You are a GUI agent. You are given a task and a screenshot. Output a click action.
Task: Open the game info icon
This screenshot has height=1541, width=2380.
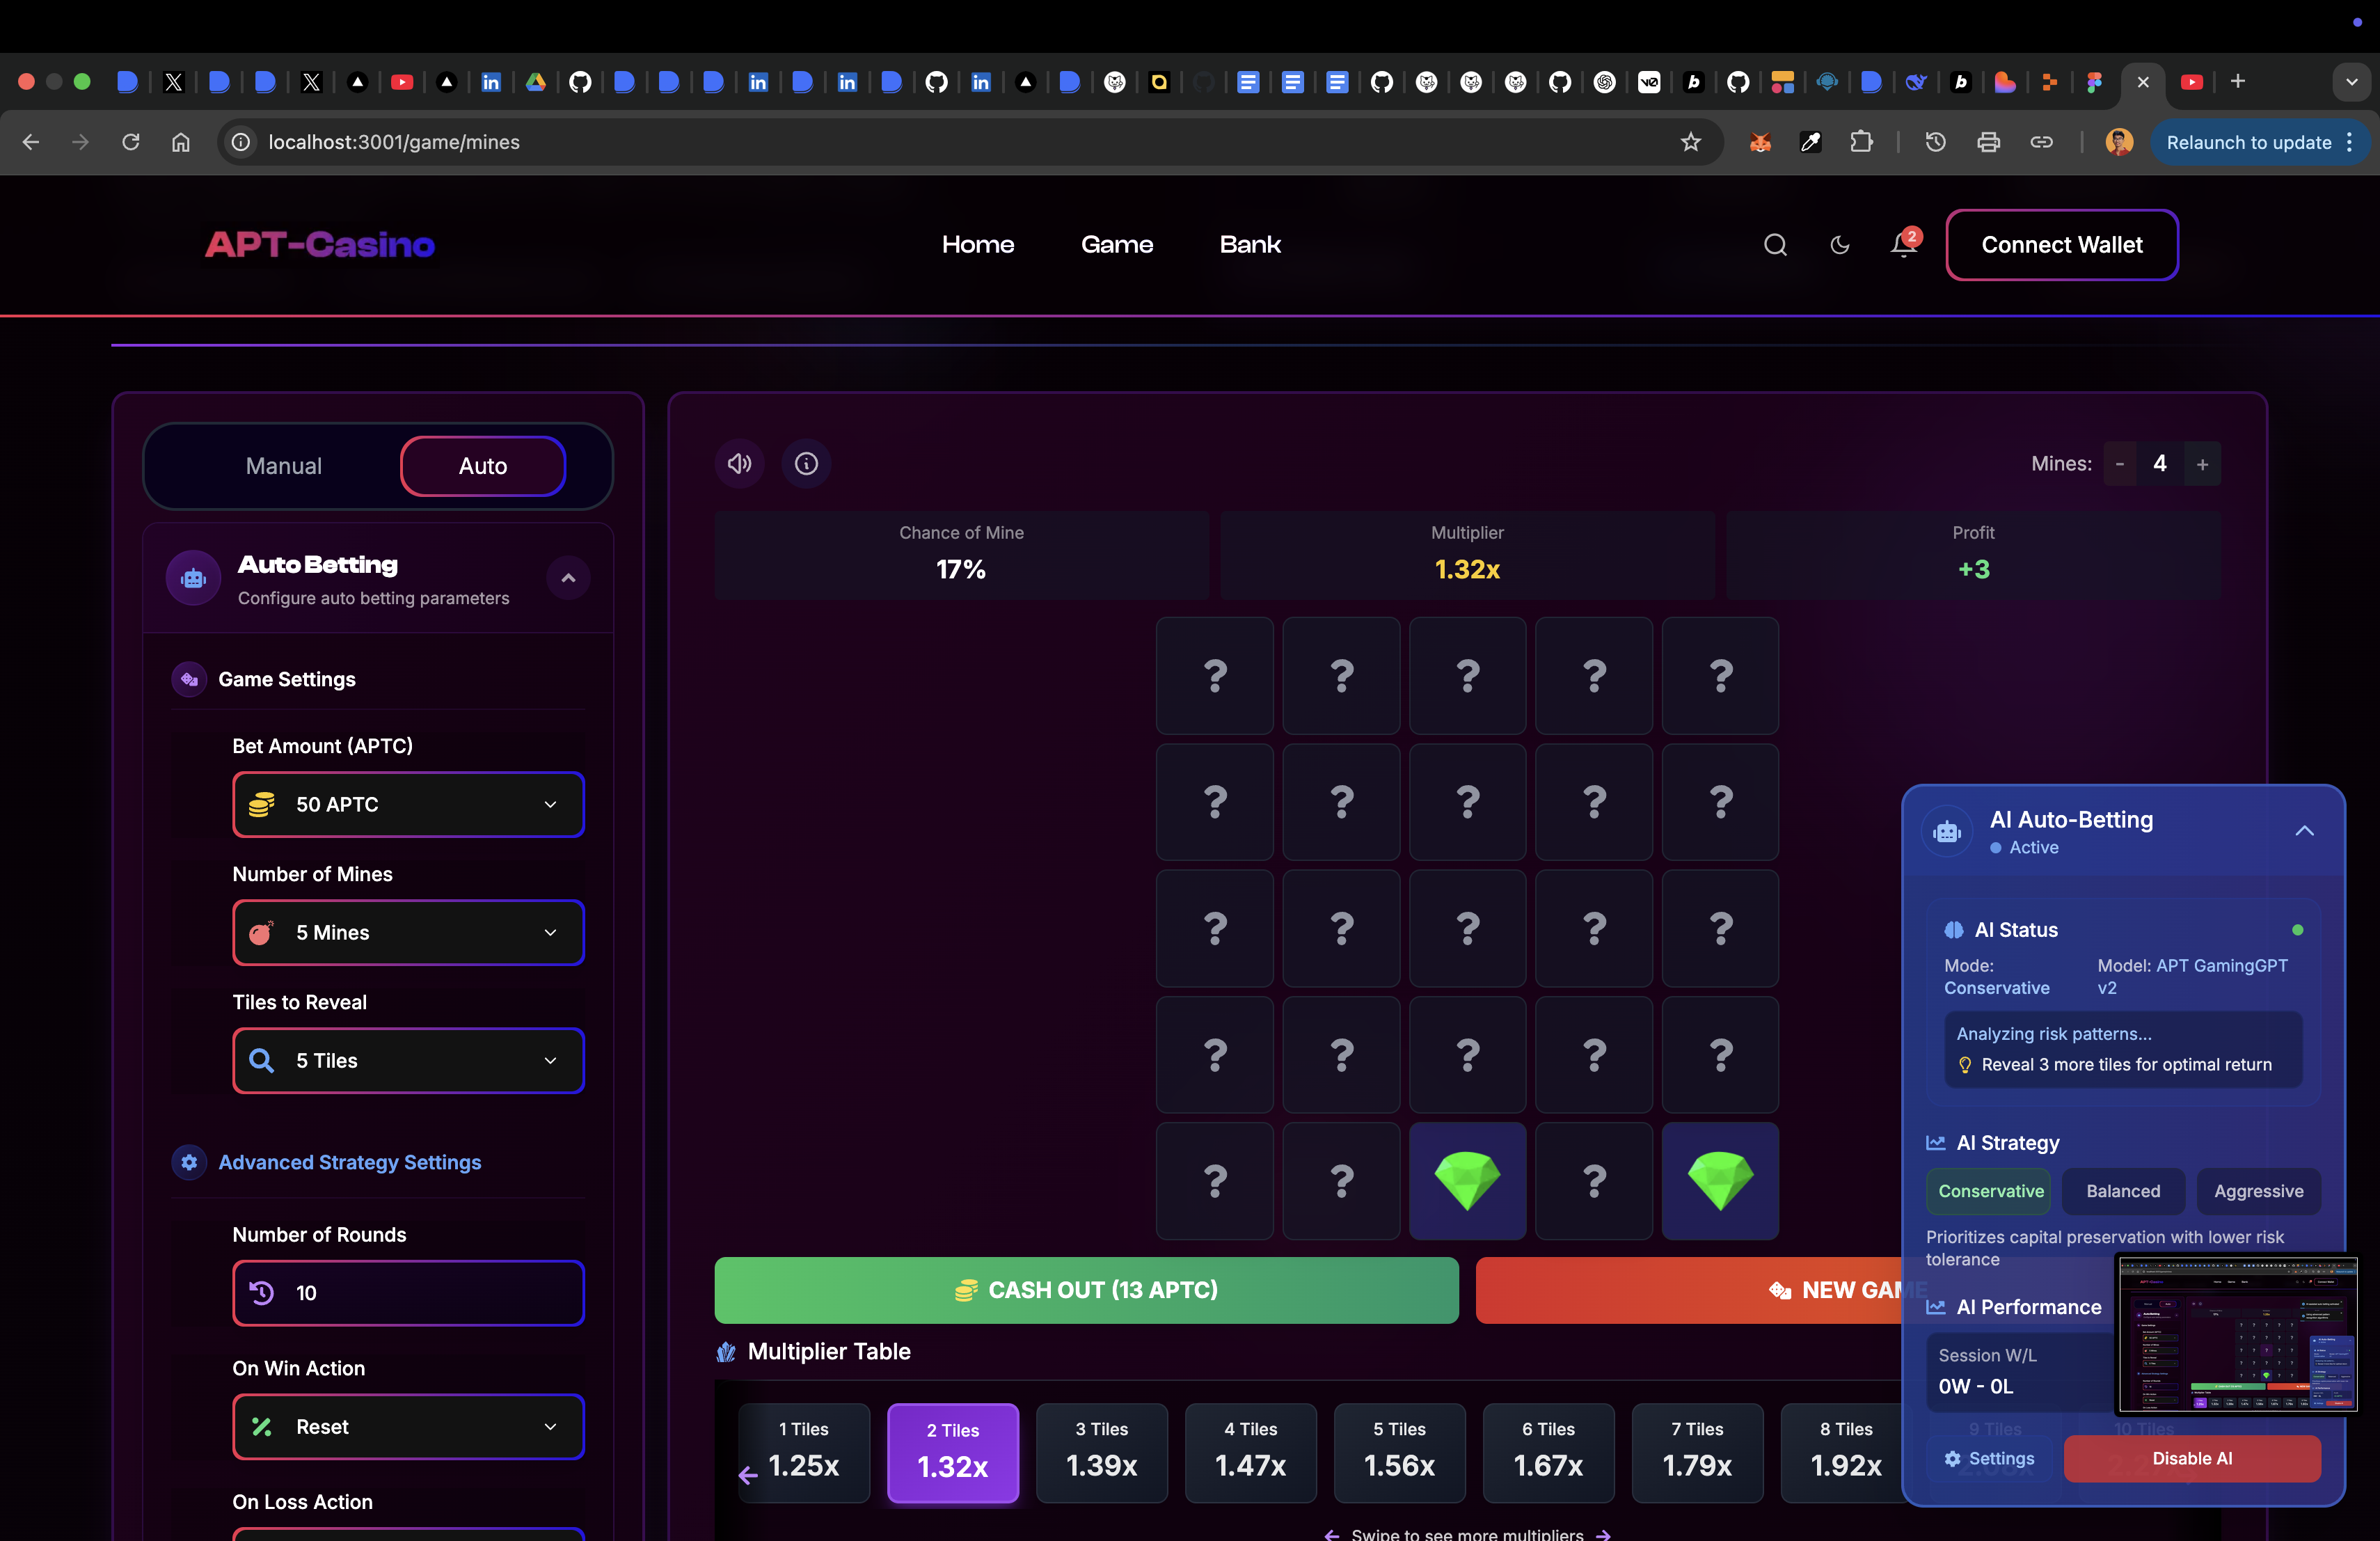pos(806,464)
